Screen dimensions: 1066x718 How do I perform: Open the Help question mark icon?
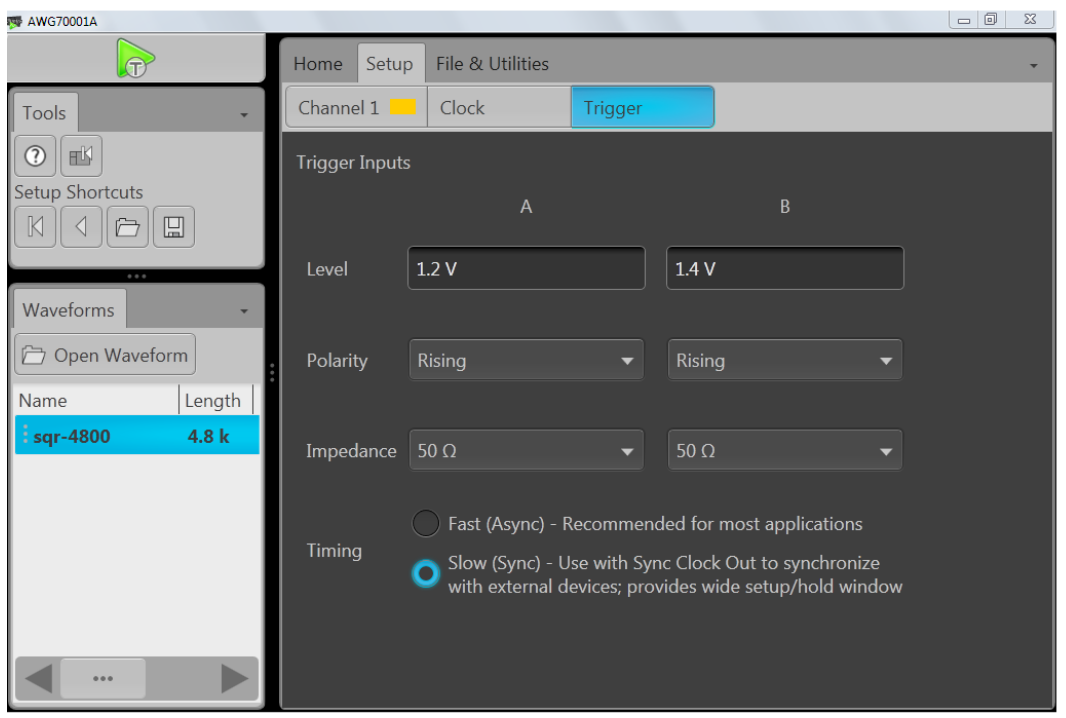point(34,156)
